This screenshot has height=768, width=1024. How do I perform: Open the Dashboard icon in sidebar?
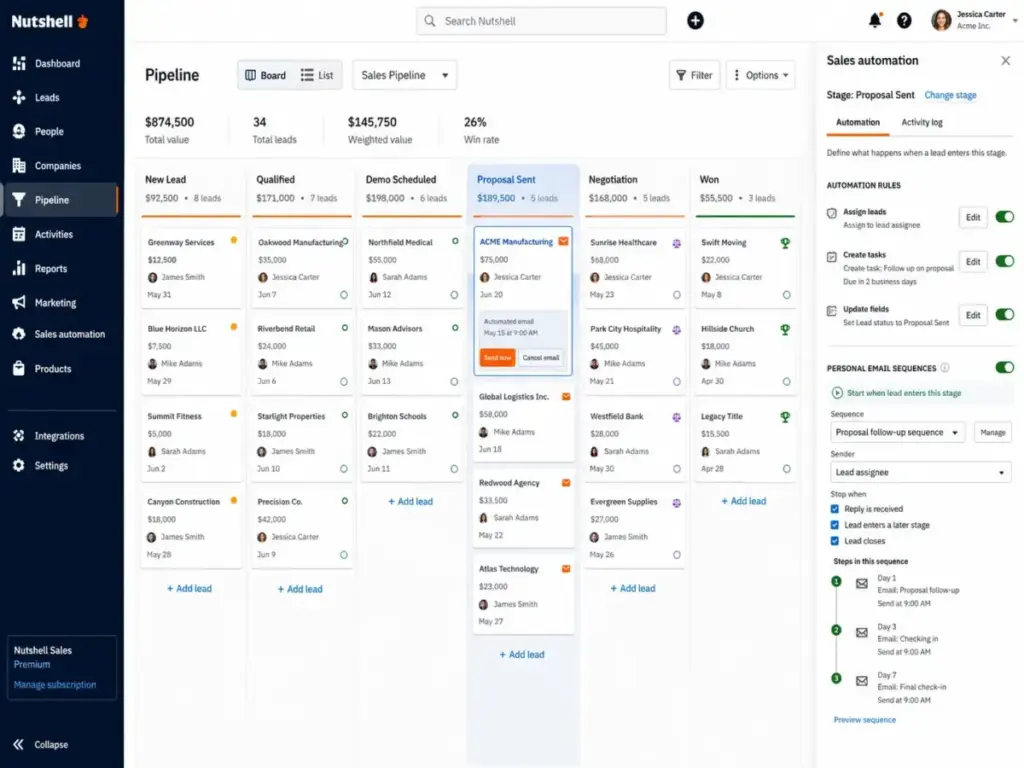point(19,63)
